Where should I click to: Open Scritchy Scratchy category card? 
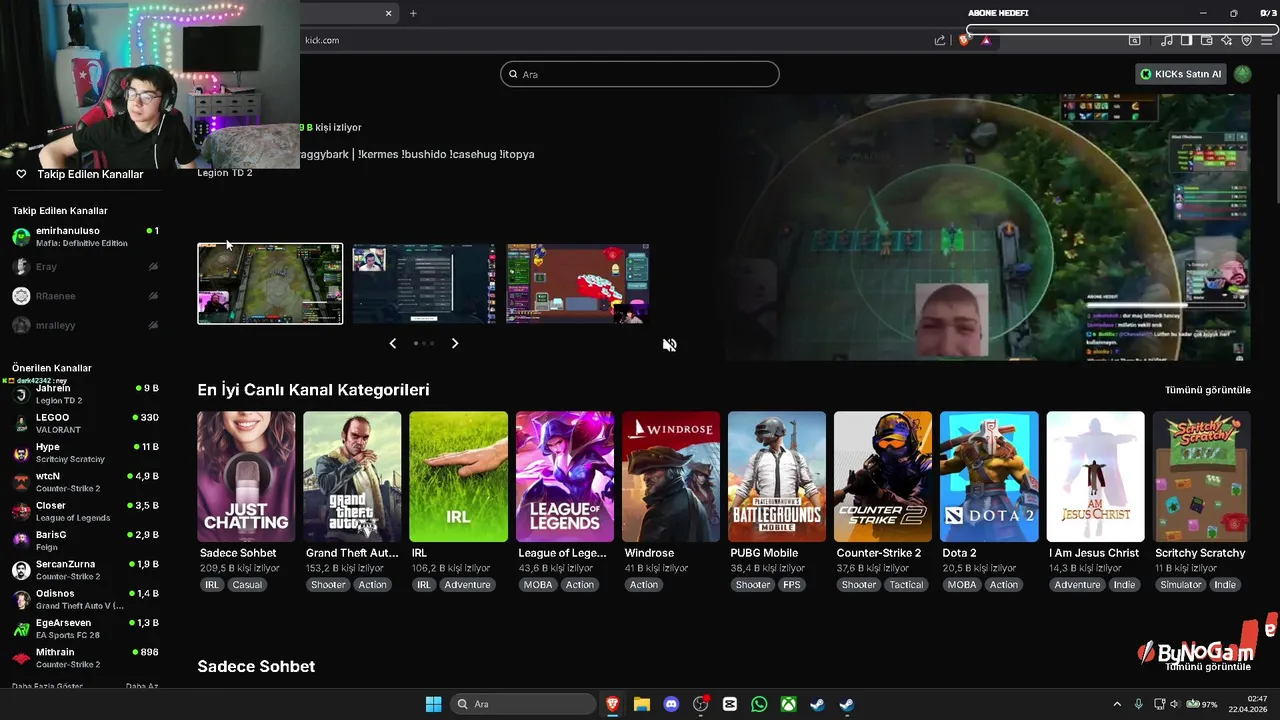coord(1201,477)
